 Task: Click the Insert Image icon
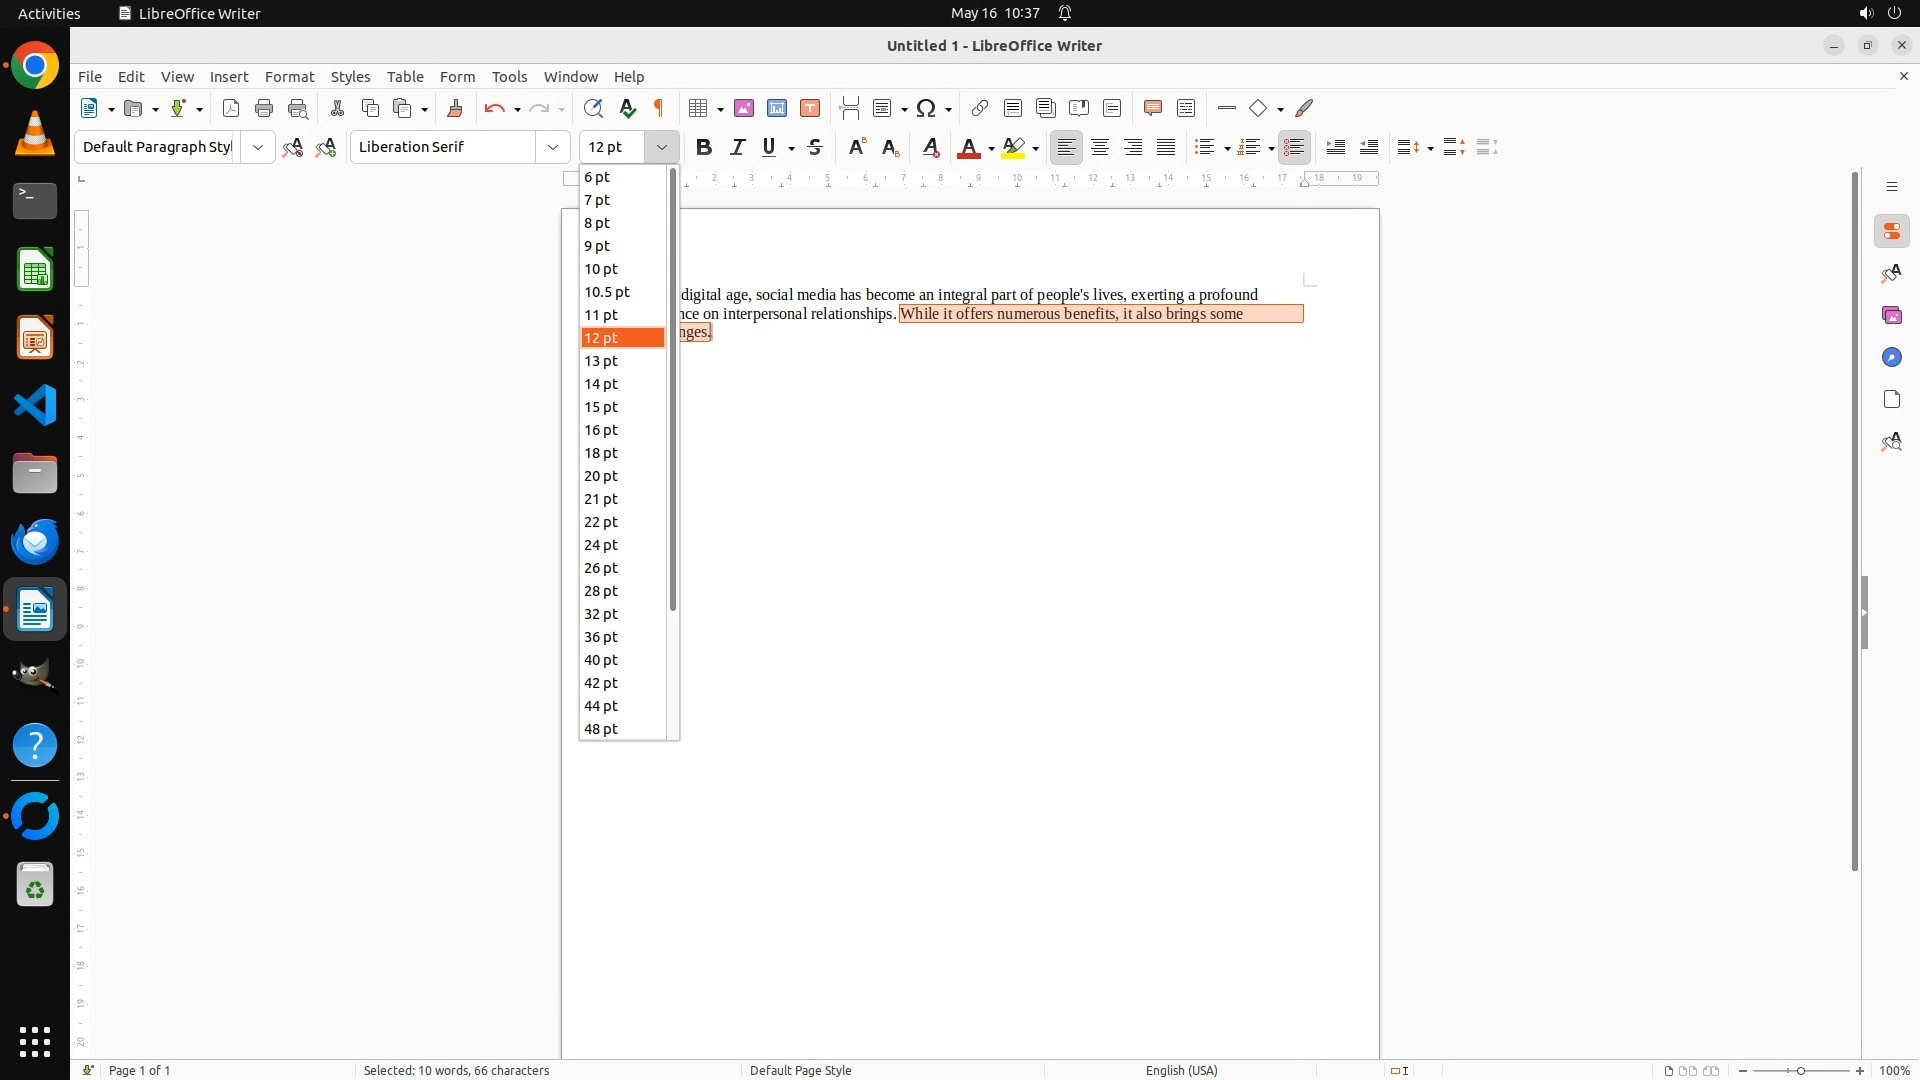click(744, 108)
